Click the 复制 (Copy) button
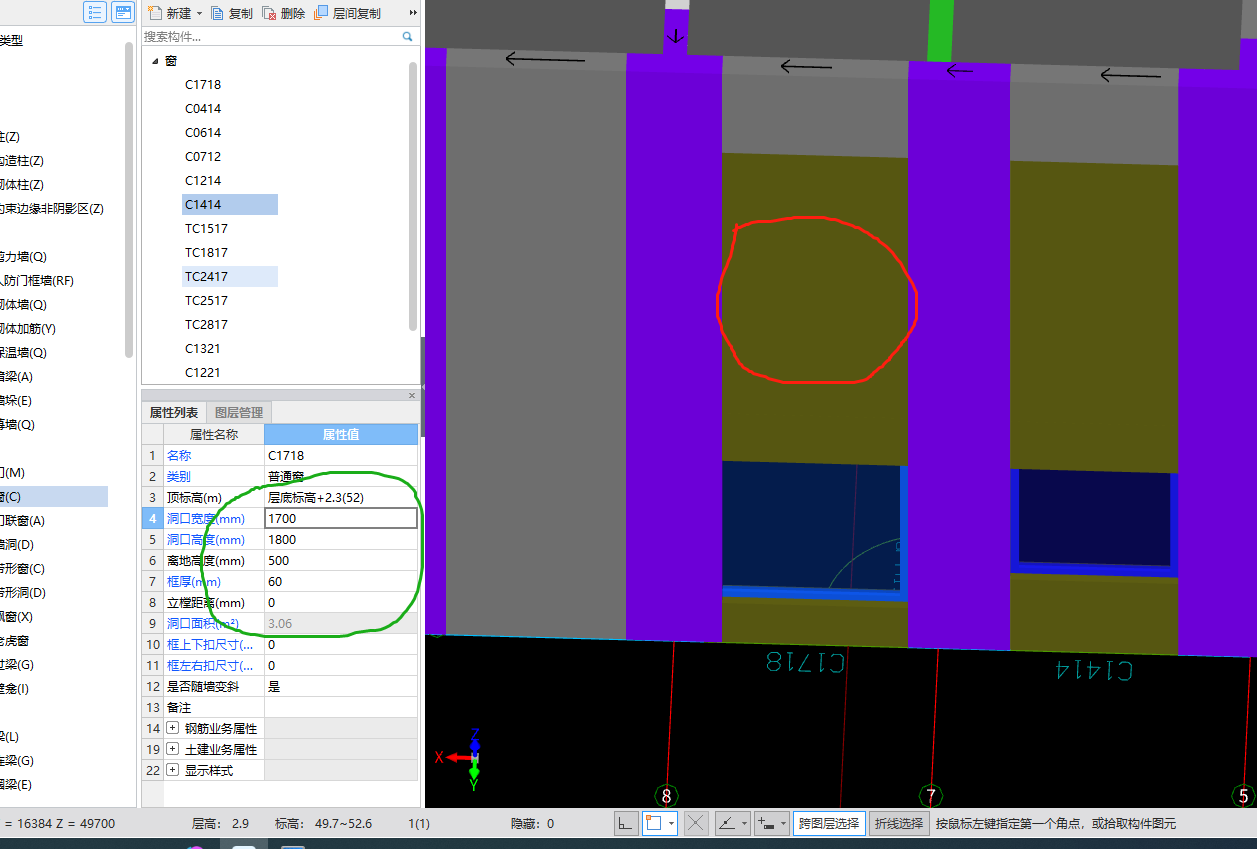 [232, 13]
